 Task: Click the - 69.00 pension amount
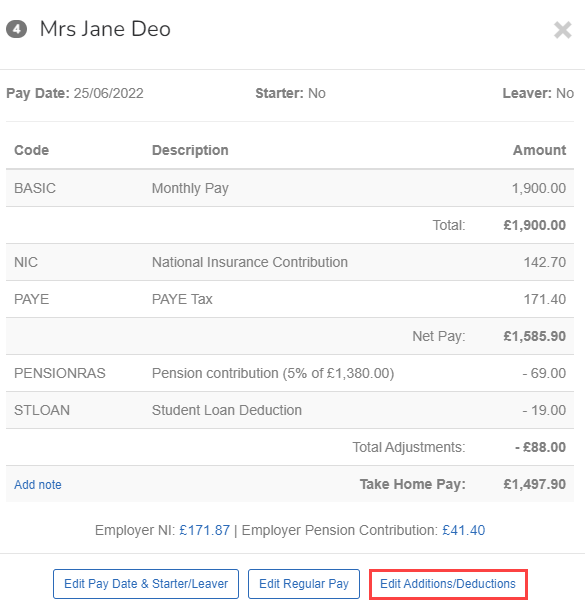(x=544, y=373)
